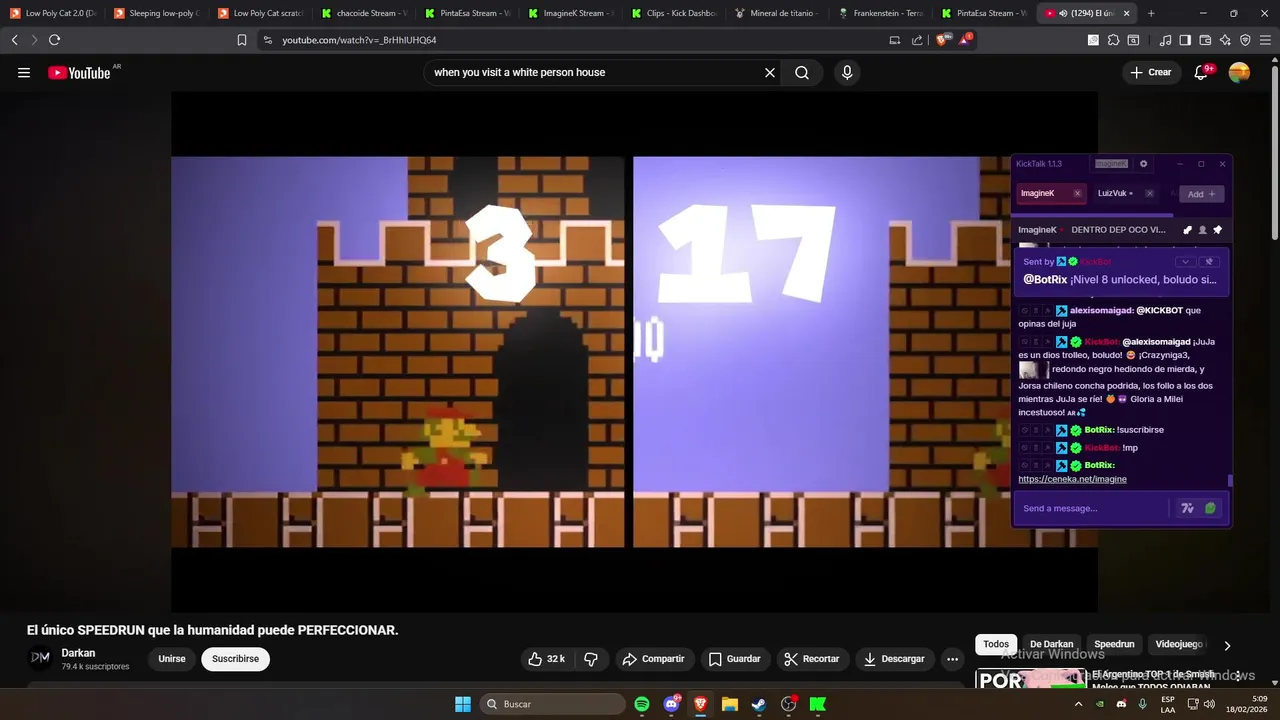Switch to the Mineral de titanio tab
The height and width of the screenshot is (720, 1280).
click(778, 13)
